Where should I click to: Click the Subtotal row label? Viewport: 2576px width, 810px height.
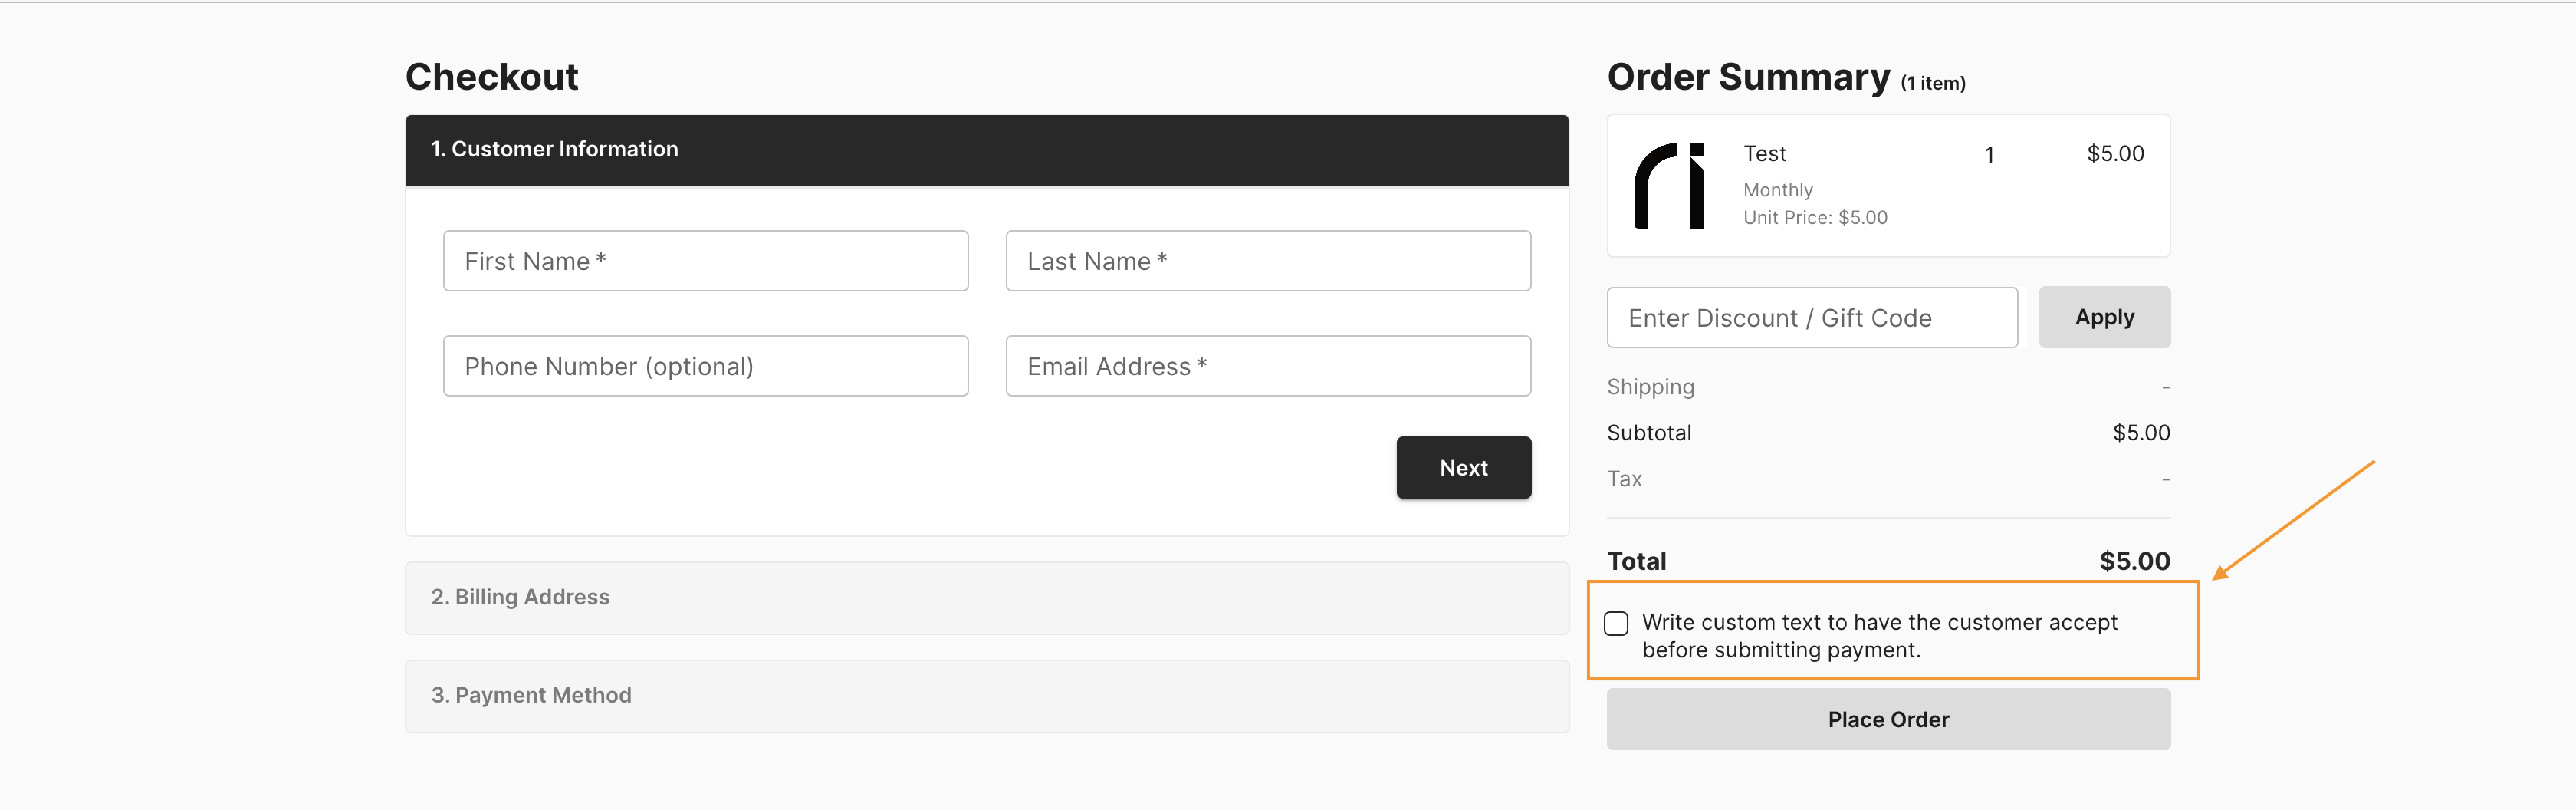tap(1649, 433)
